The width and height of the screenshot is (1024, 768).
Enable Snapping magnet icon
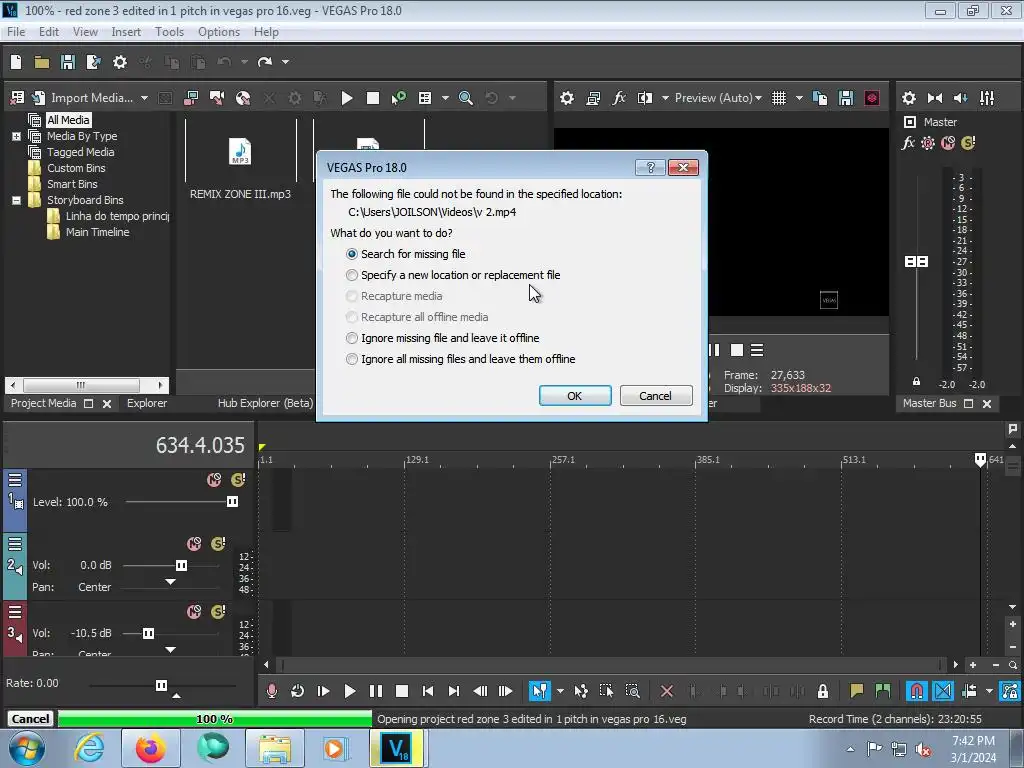point(917,691)
